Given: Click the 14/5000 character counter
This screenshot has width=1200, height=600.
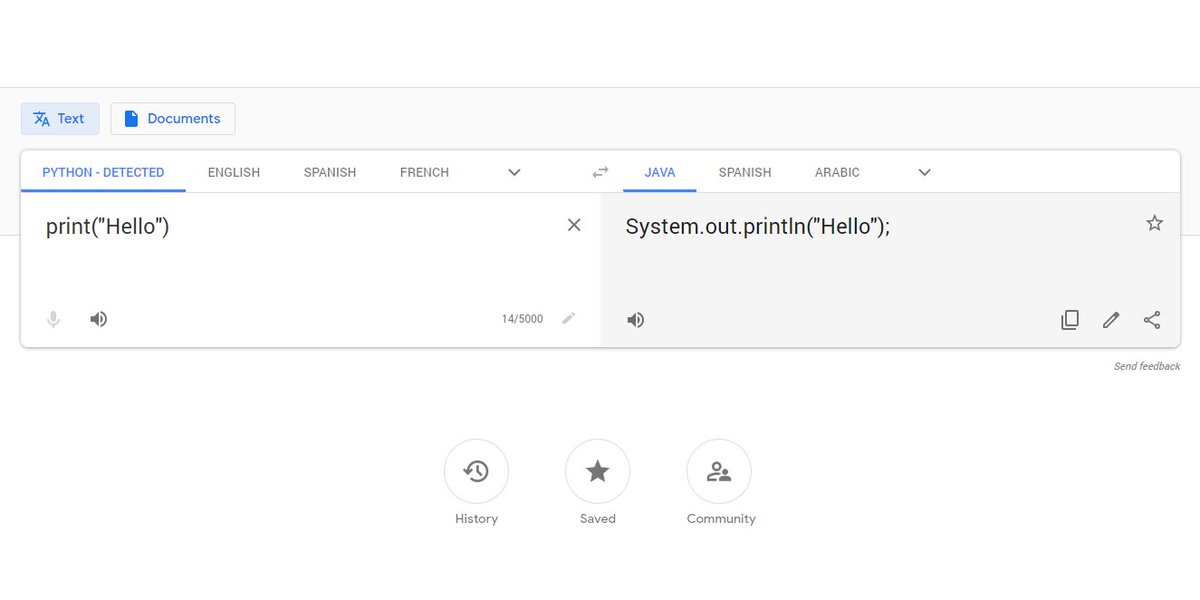Looking at the screenshot, I should click(x=522, y=319).
